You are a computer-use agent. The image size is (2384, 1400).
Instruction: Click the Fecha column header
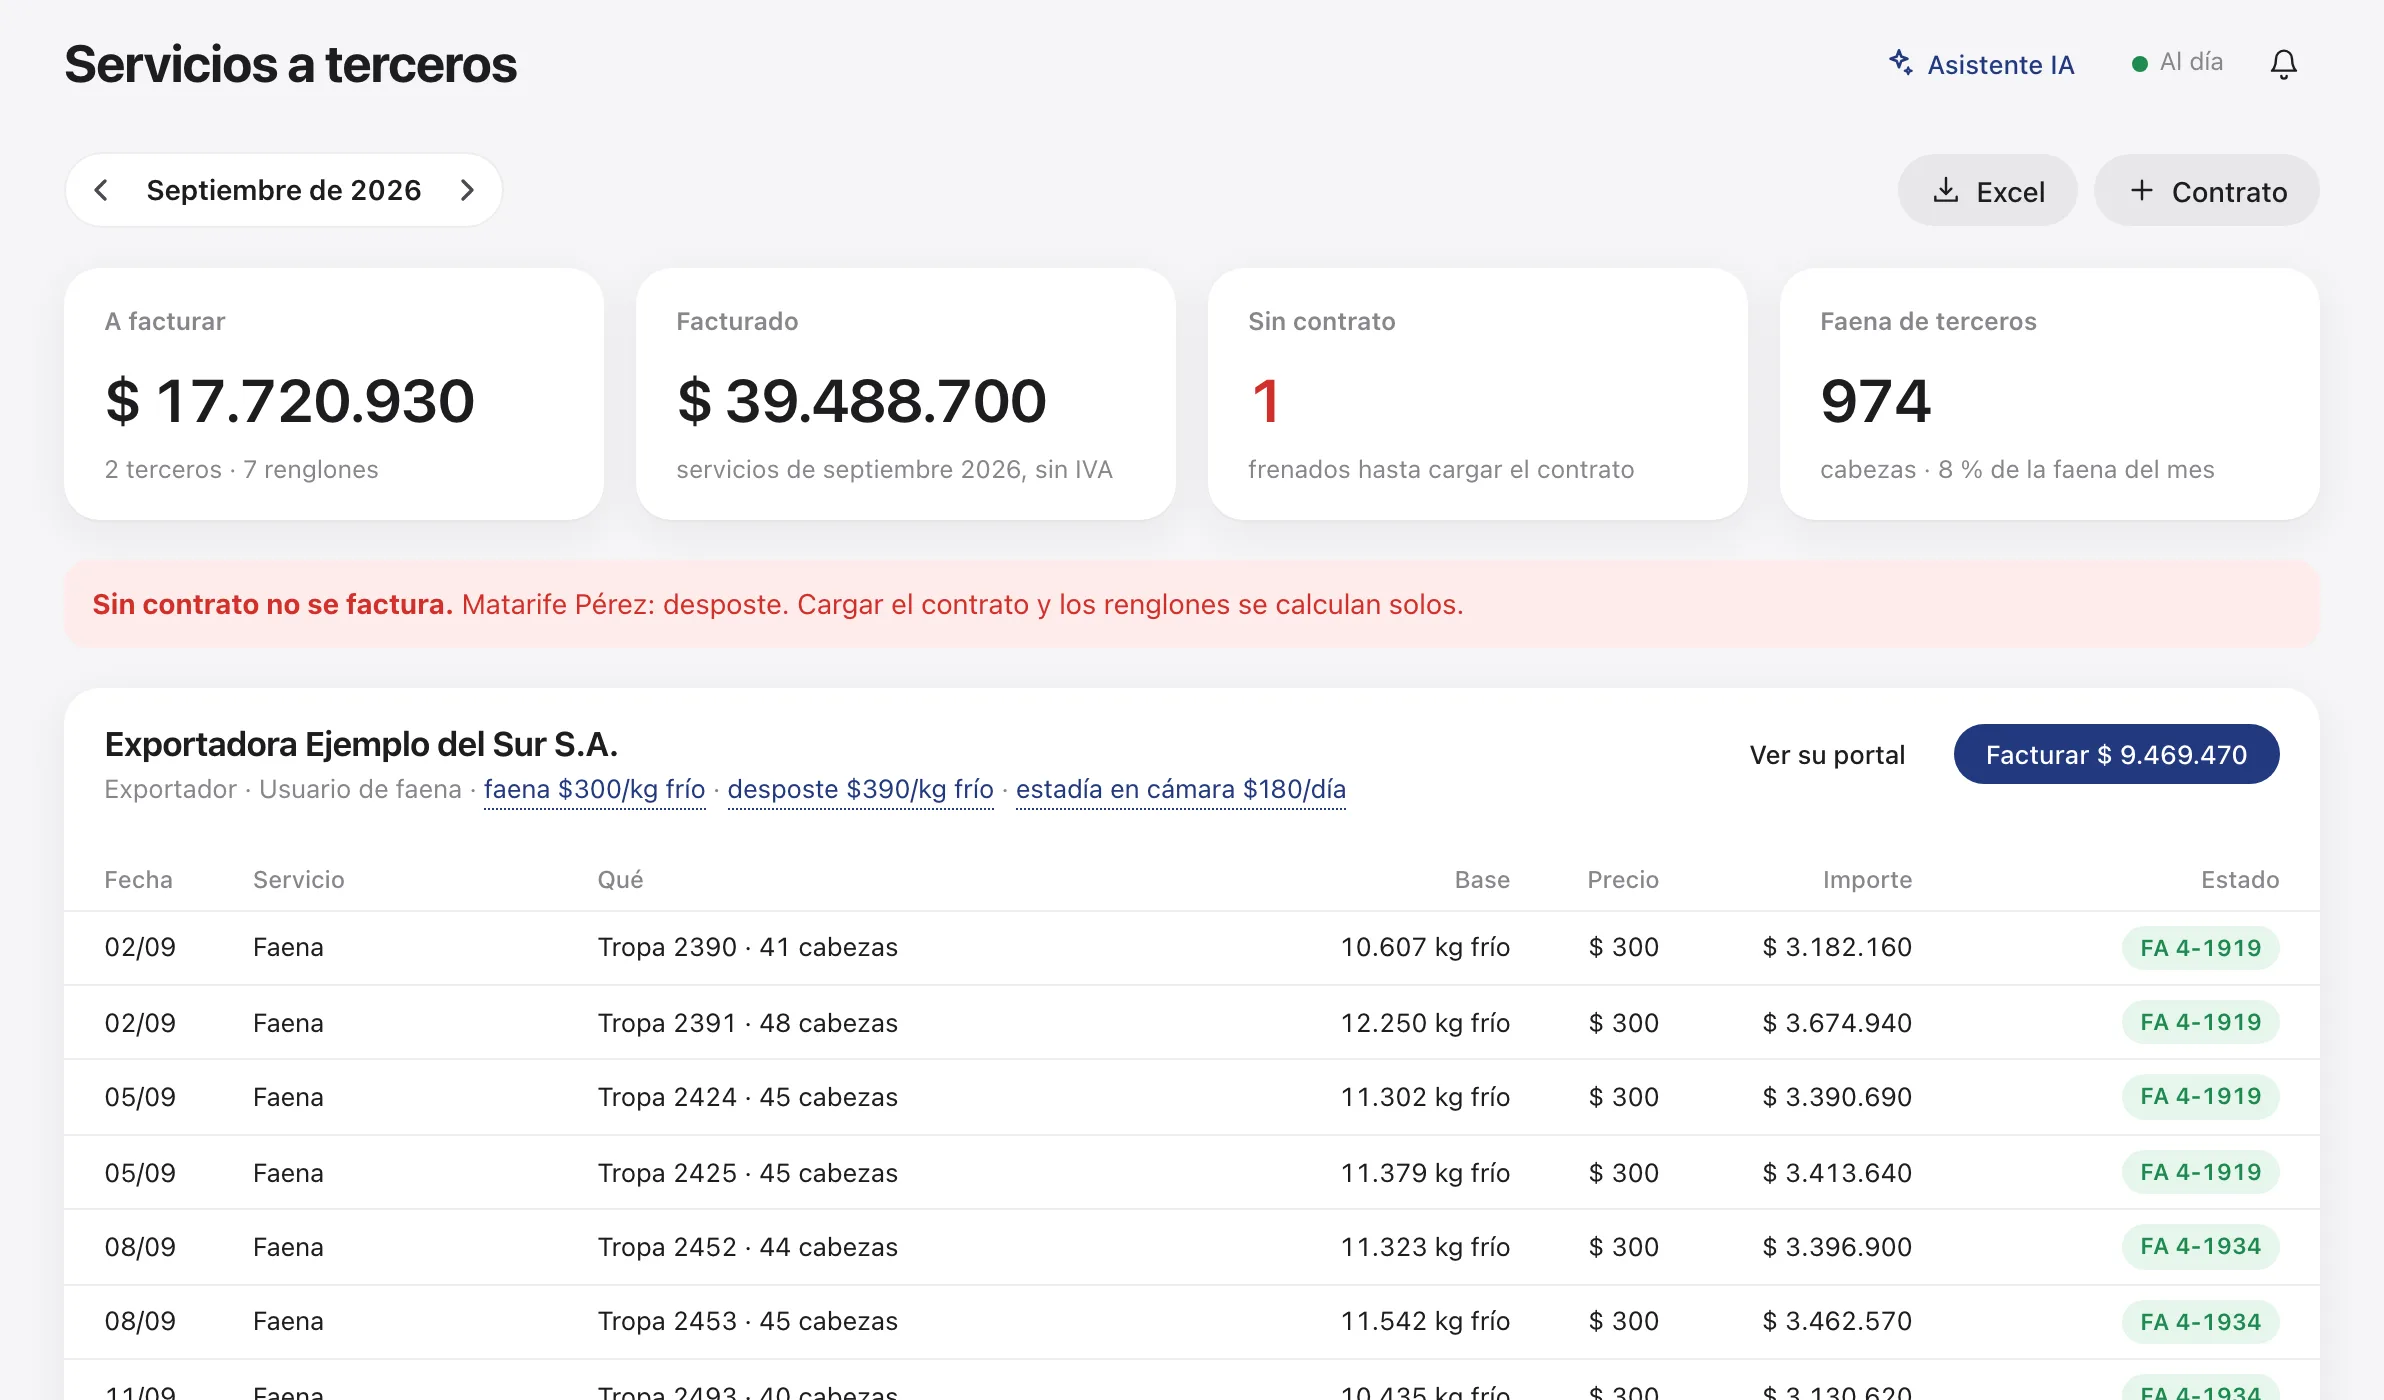(x=138, y=879)
